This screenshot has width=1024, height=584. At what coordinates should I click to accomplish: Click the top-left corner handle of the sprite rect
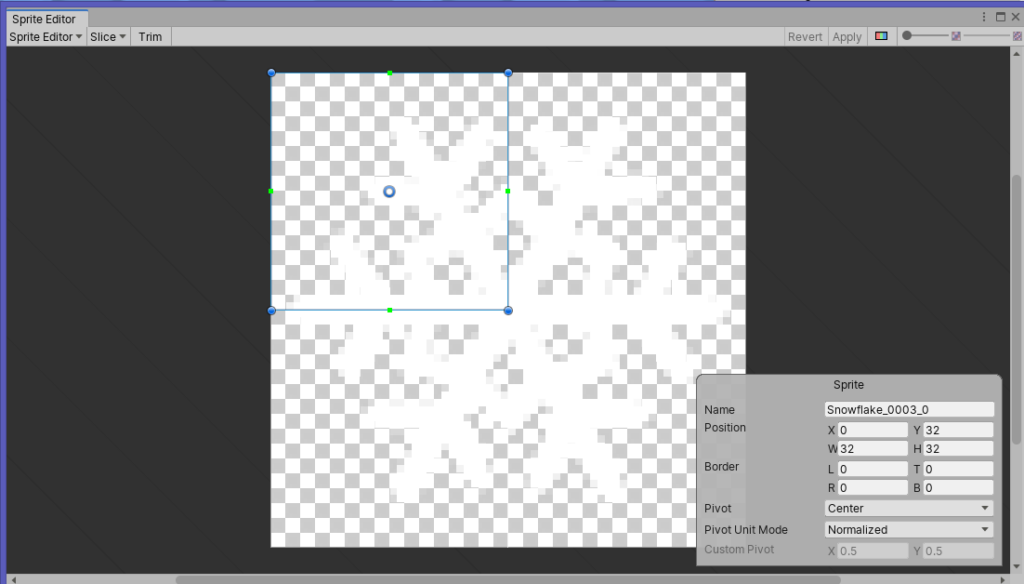tap(271, 73)
